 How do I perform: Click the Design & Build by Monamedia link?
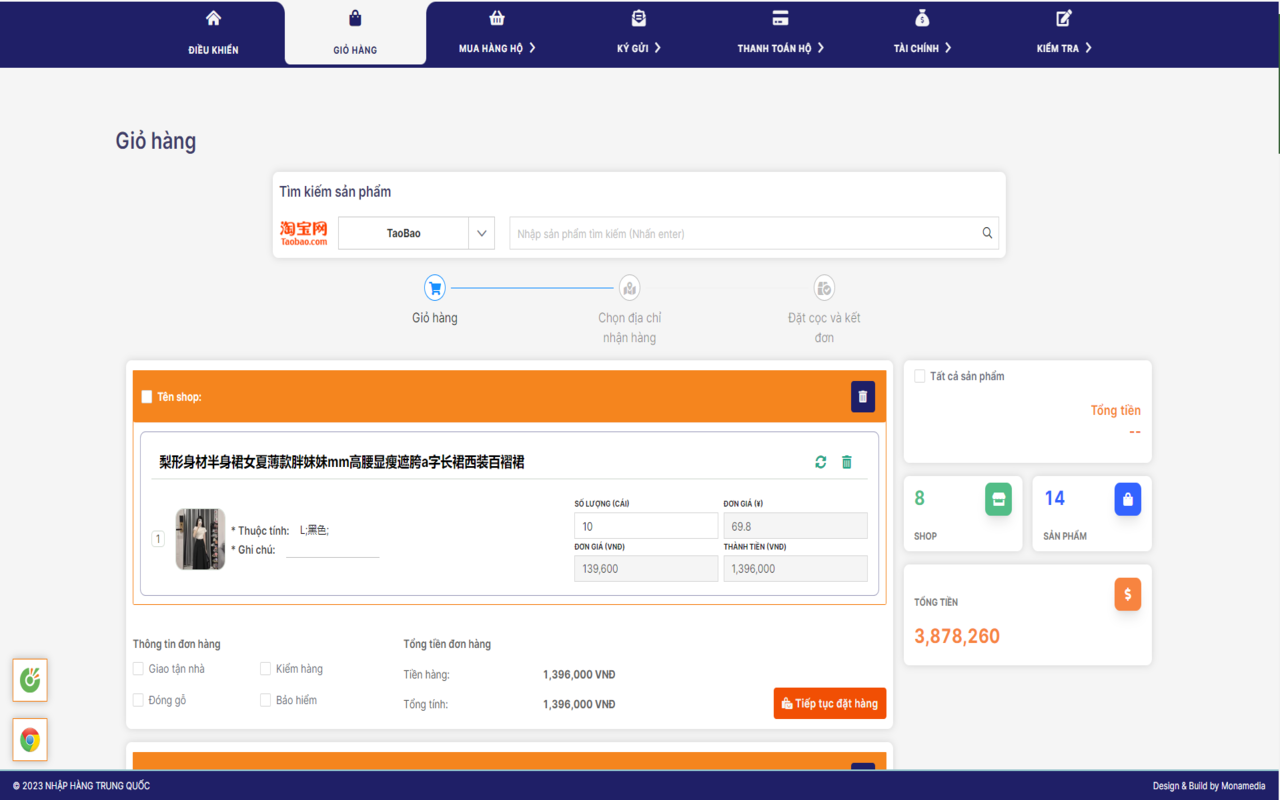[1209, 786]
